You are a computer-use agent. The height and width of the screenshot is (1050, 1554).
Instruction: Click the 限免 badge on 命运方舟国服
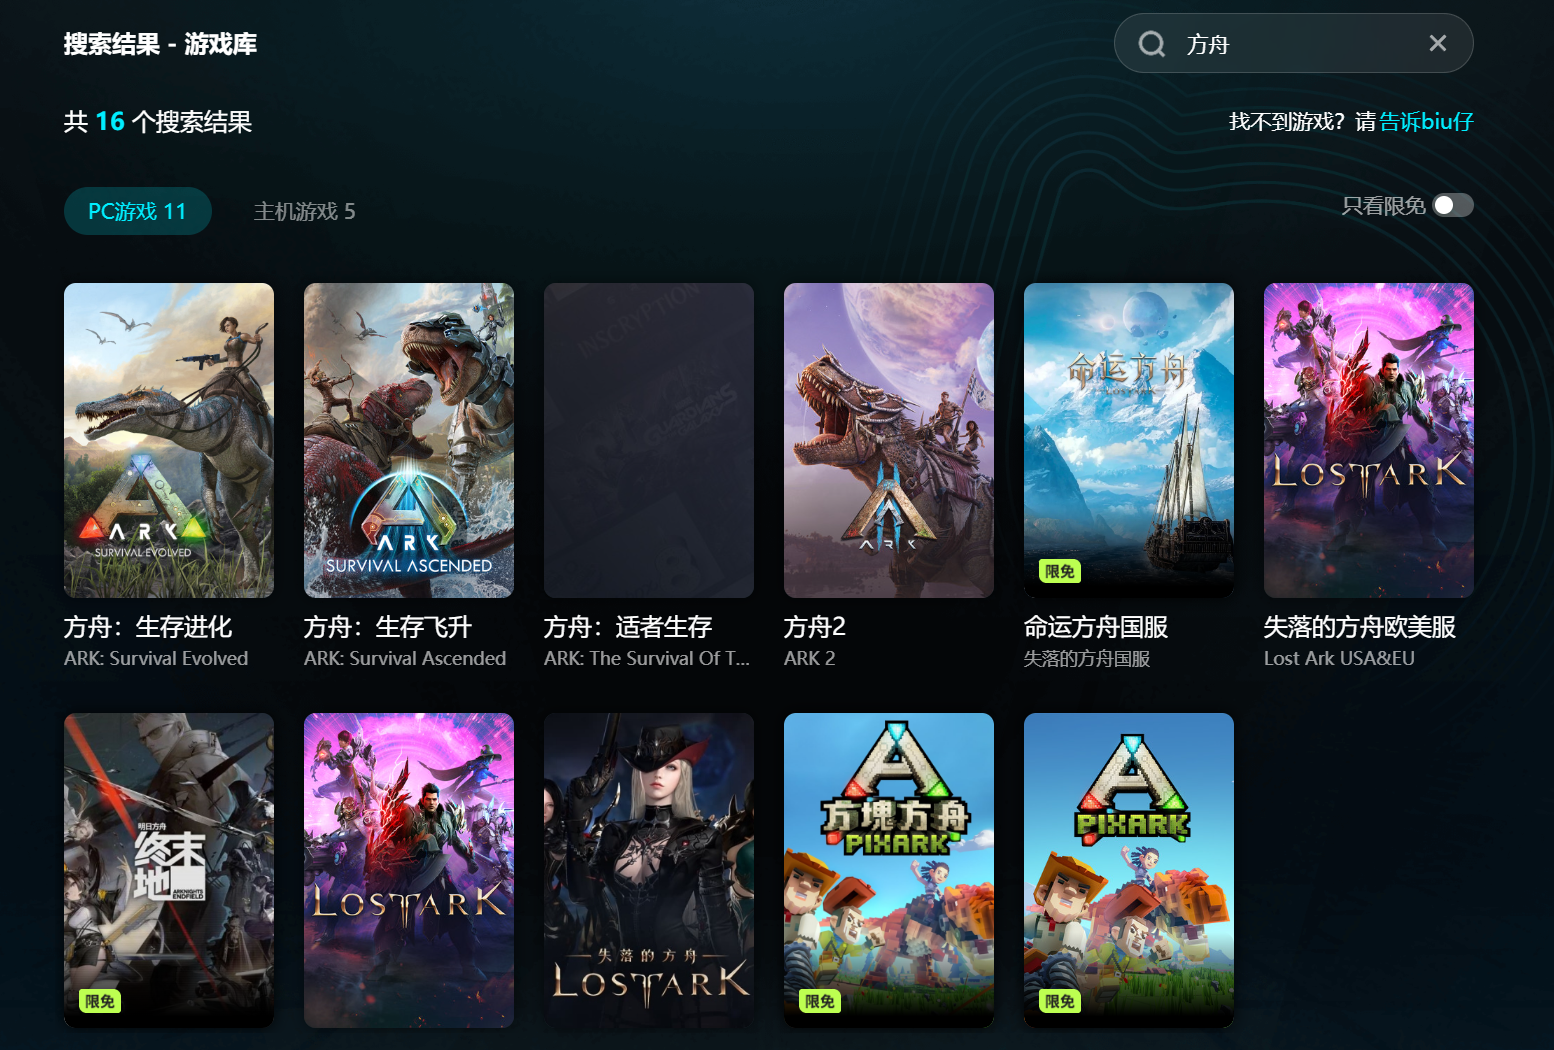click(1059, 571)
